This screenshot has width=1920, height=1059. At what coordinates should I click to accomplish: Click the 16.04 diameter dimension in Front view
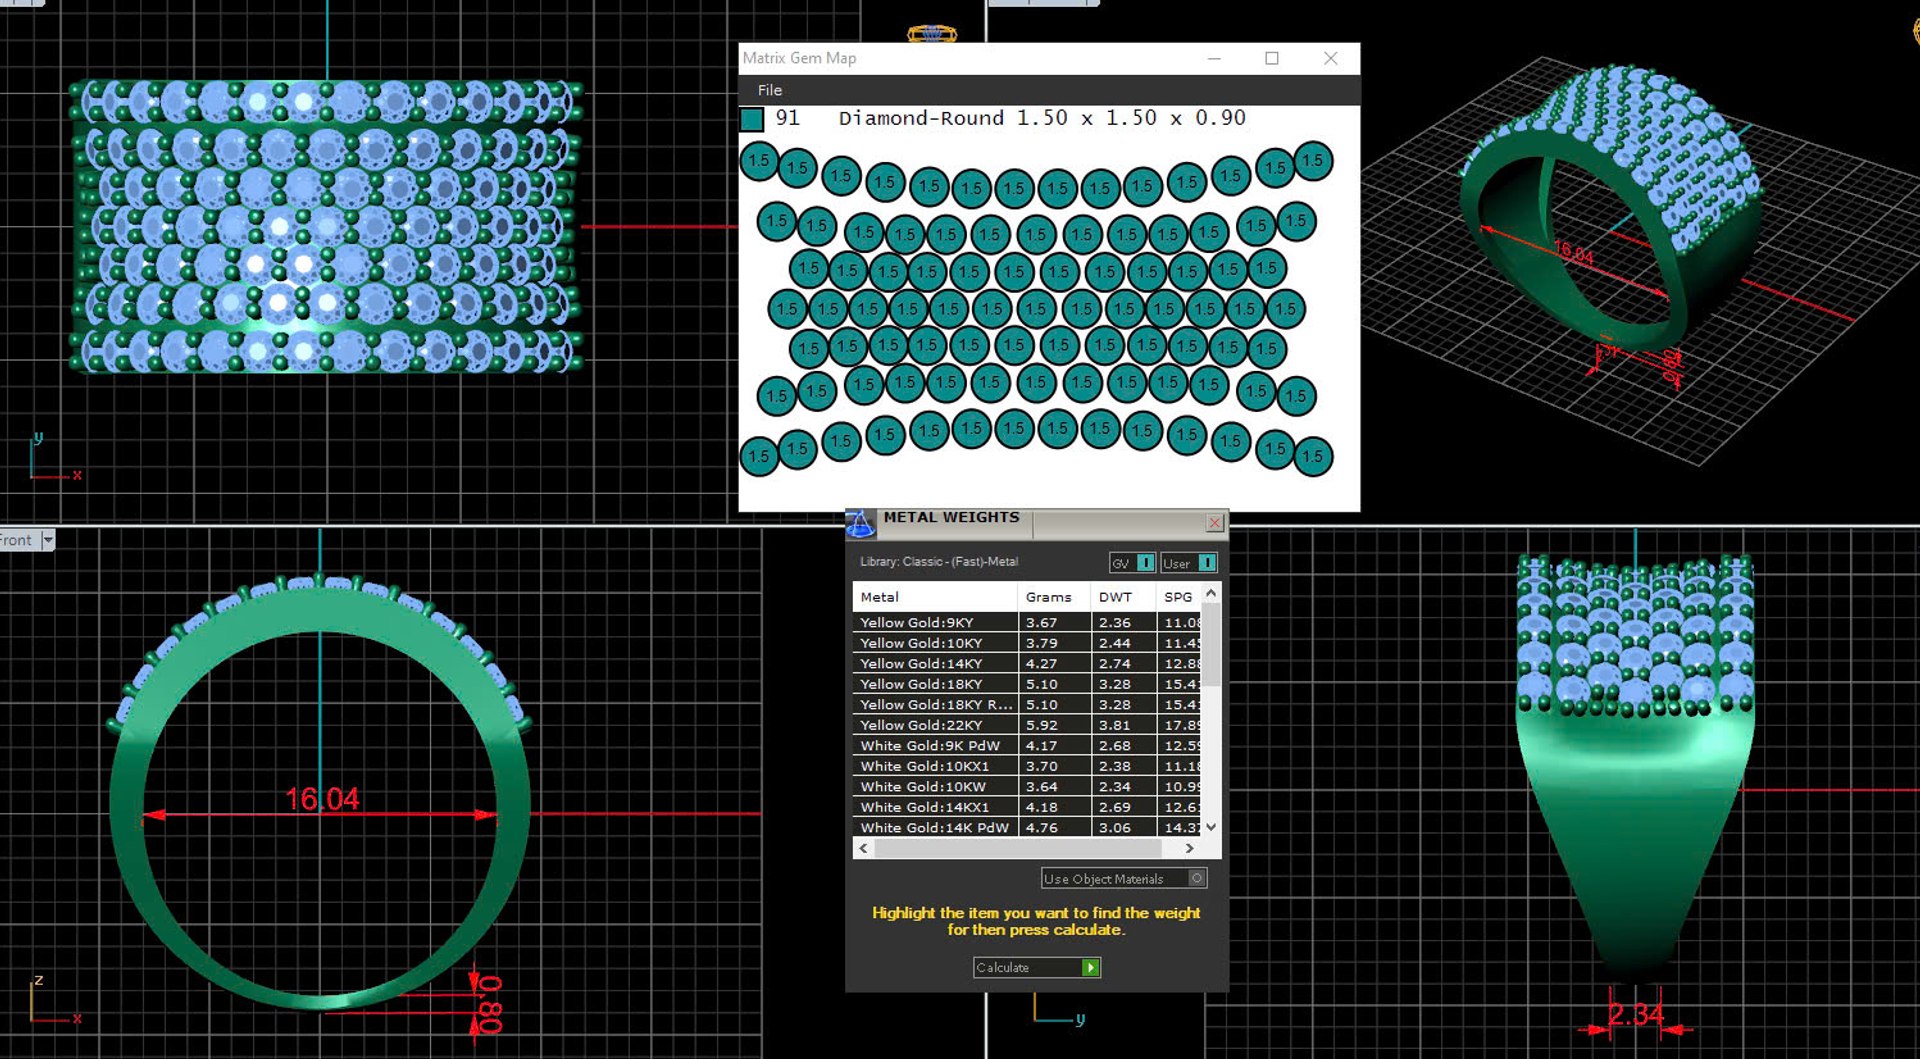click(x=322, y=799)
